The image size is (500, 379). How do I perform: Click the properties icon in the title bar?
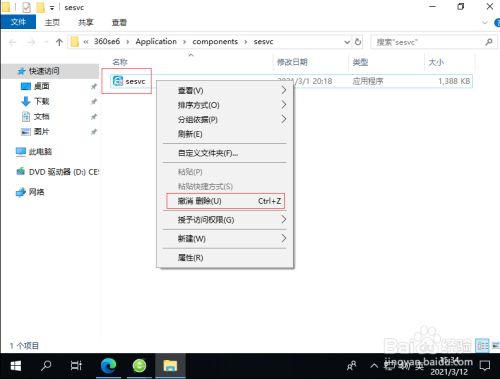coord(27,7)
